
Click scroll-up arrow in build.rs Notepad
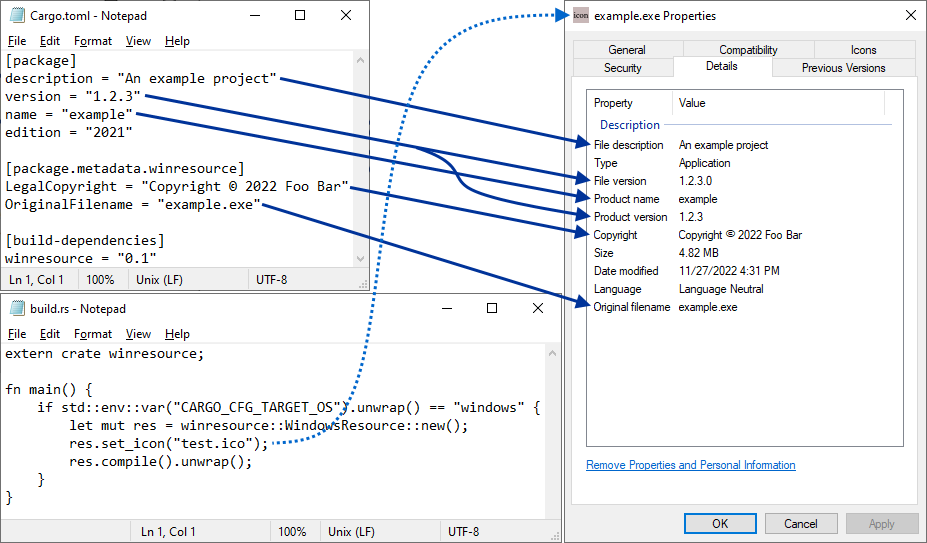tap(552, 353)
